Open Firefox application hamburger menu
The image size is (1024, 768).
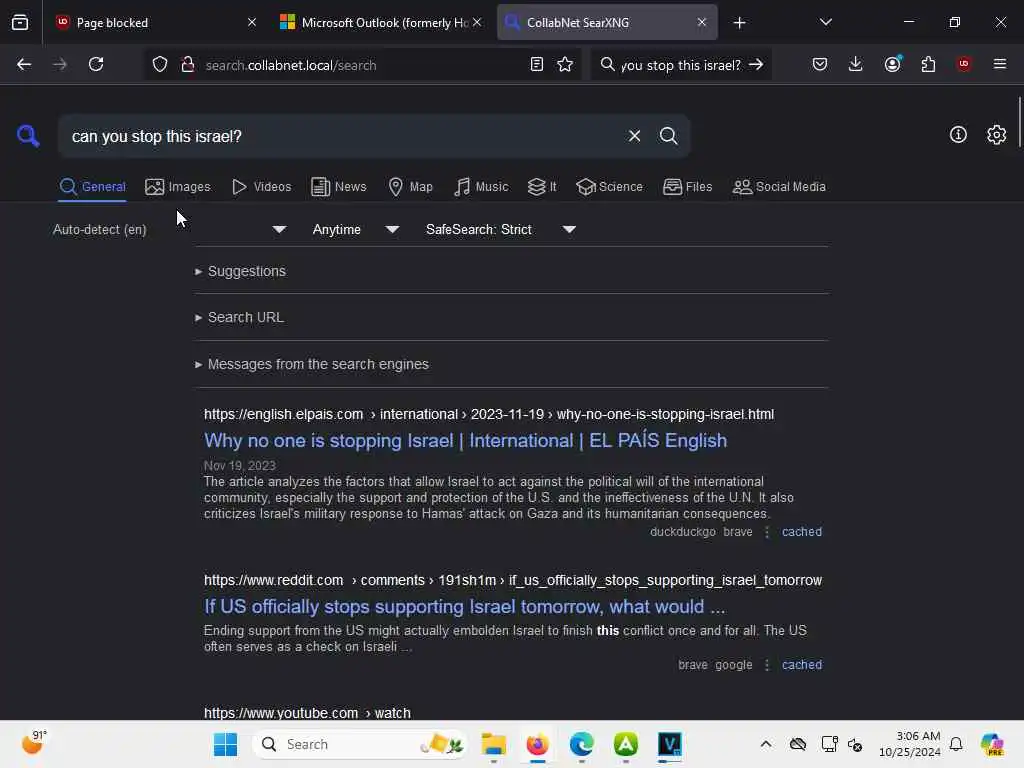(x=999, y=64)
